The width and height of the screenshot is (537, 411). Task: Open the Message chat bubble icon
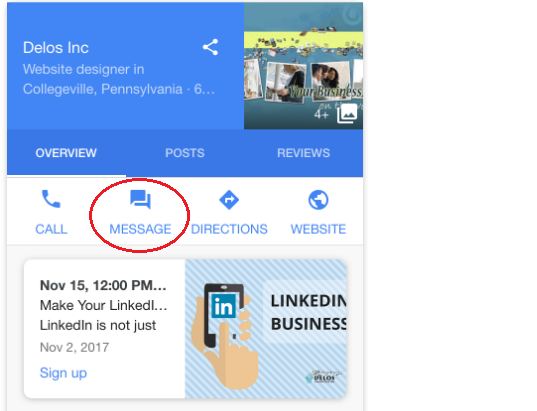140,200
